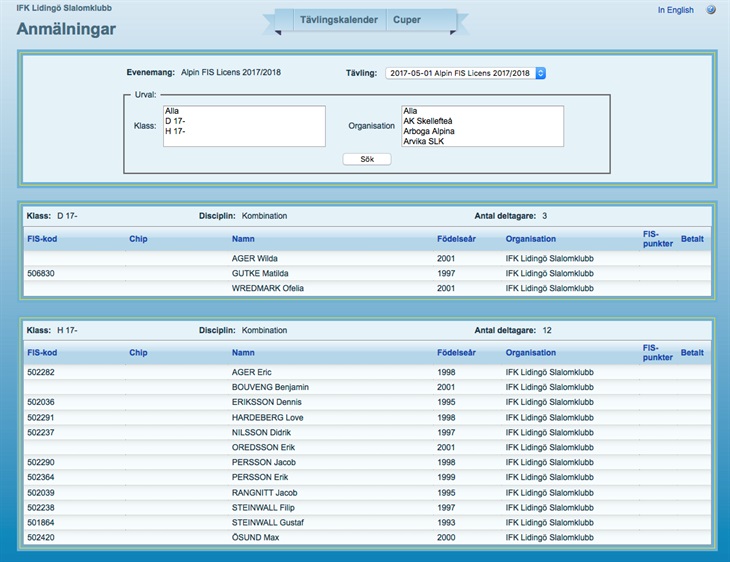Click birth year 2000 of ÖSUND Max

point(446,537)
